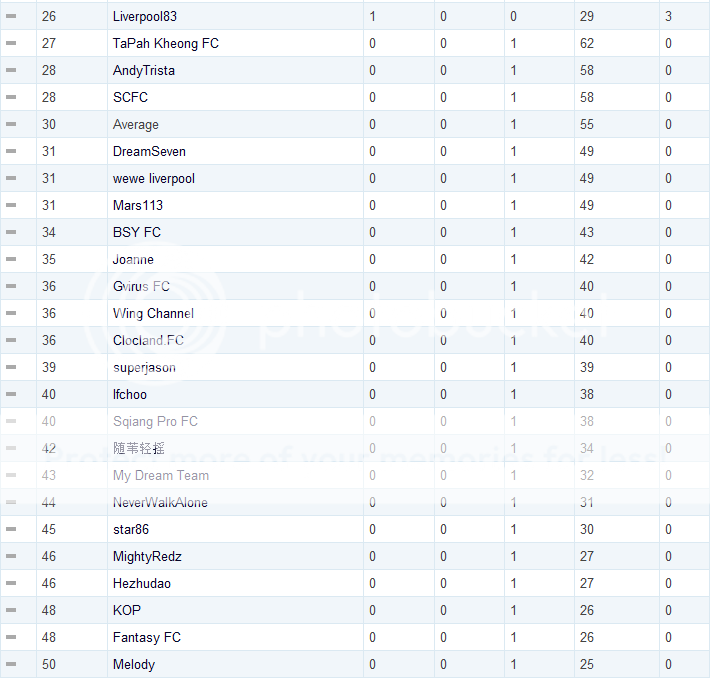
Task: View the MightyRedz team
Action: click(x=147, y=557)
